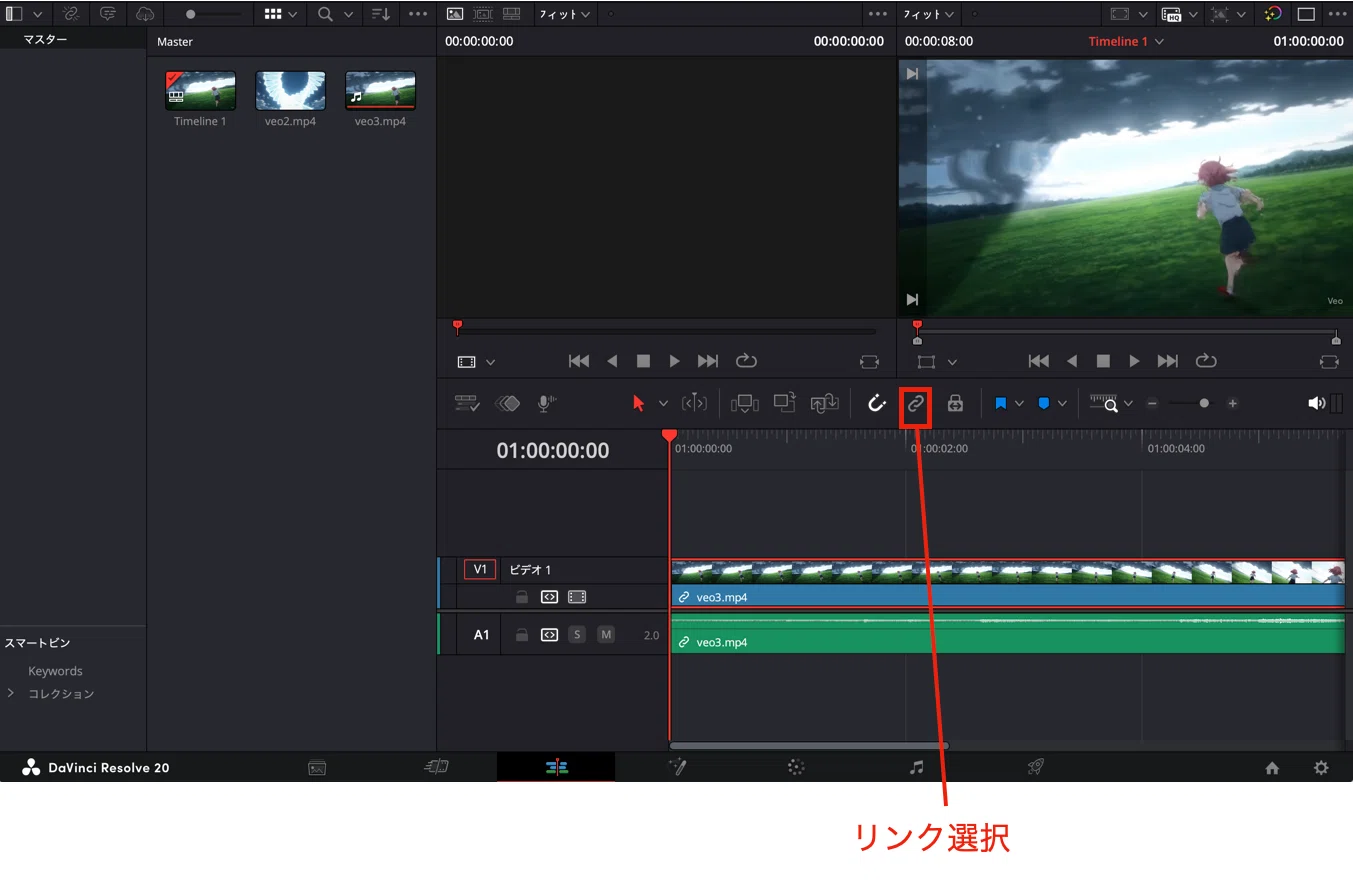Toggle Loop in timeline viewer
The height and width of the screenshot is (882, 1353).
pos(1206,361)
